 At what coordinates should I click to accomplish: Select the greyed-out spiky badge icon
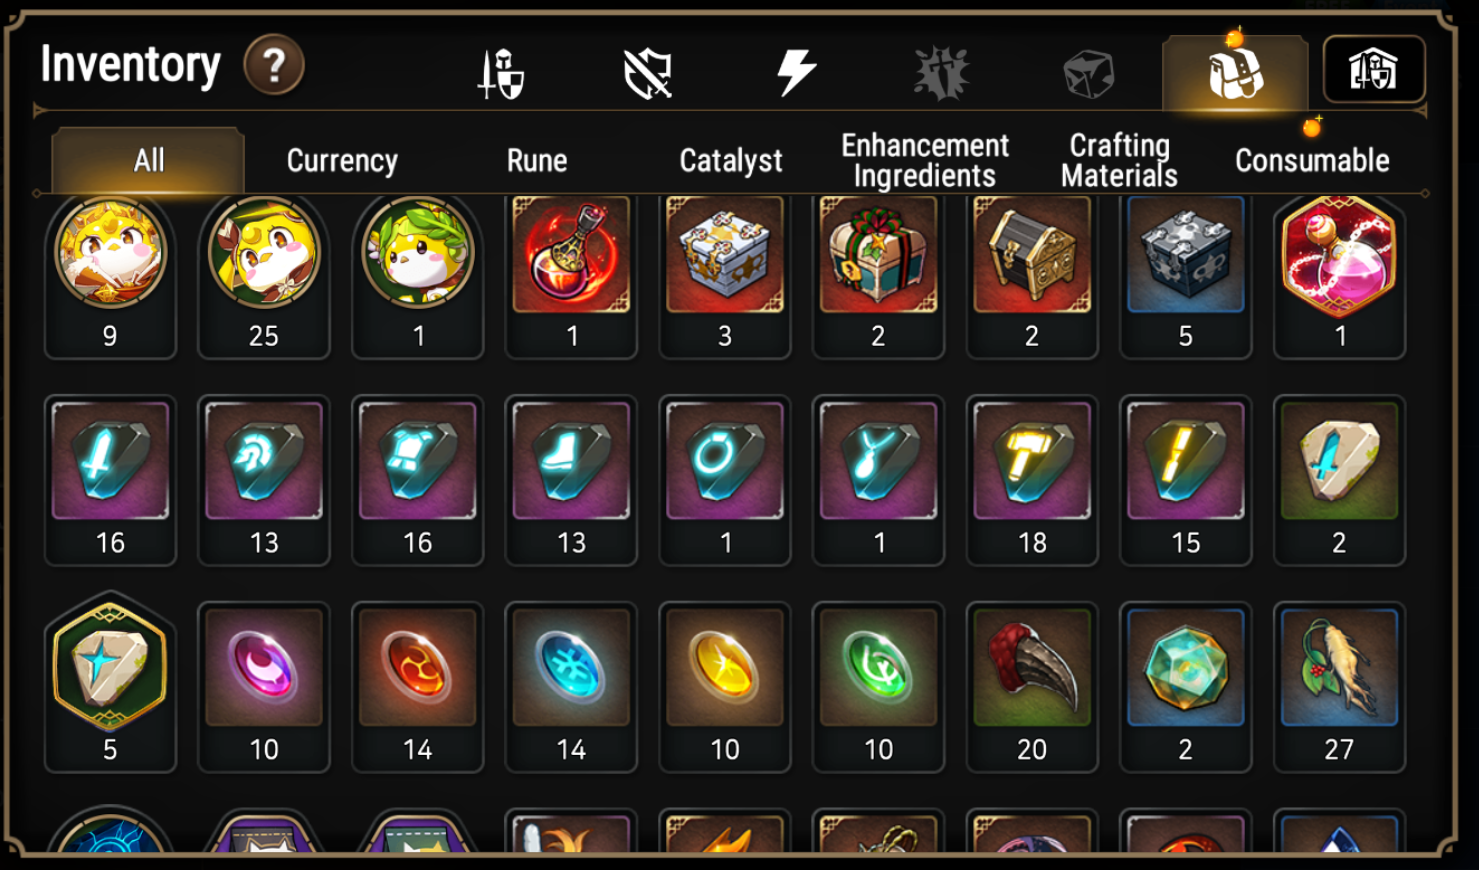941,73
